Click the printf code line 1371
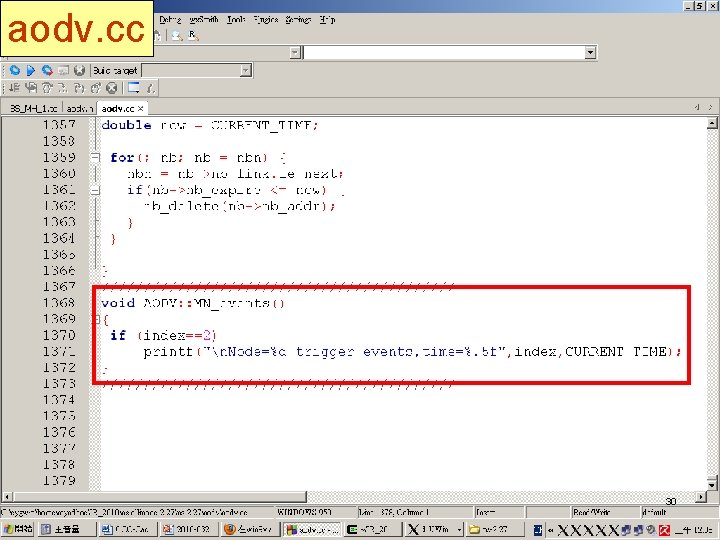 [x=412, y=352]
